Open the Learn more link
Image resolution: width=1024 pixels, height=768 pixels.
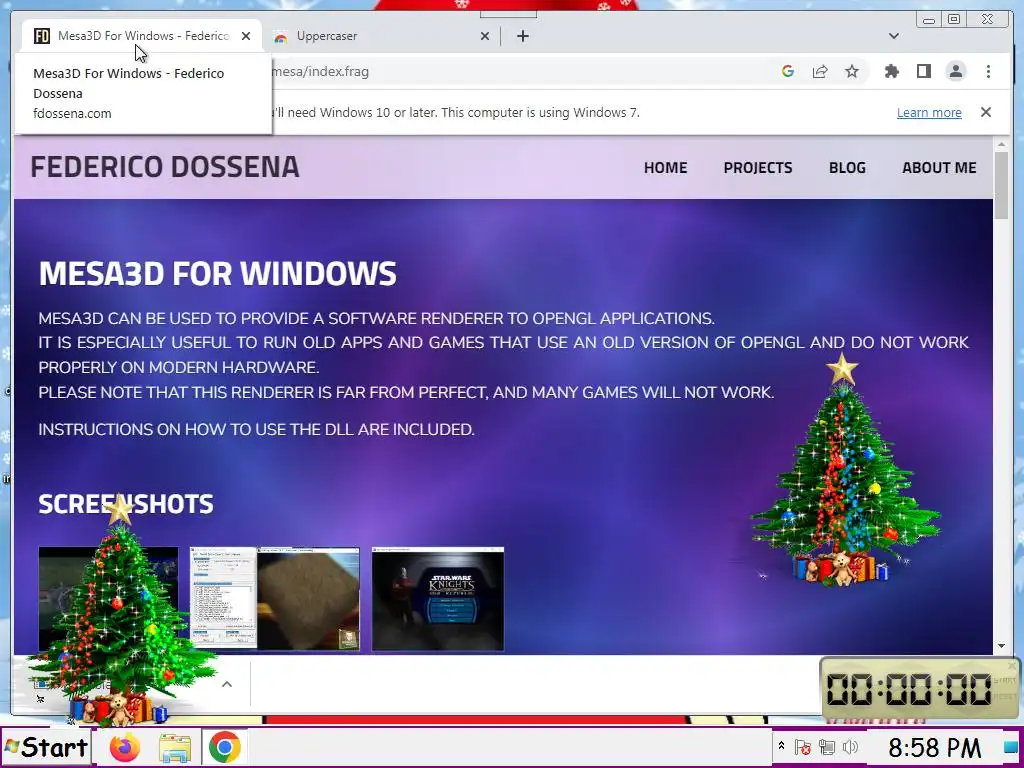929,113
